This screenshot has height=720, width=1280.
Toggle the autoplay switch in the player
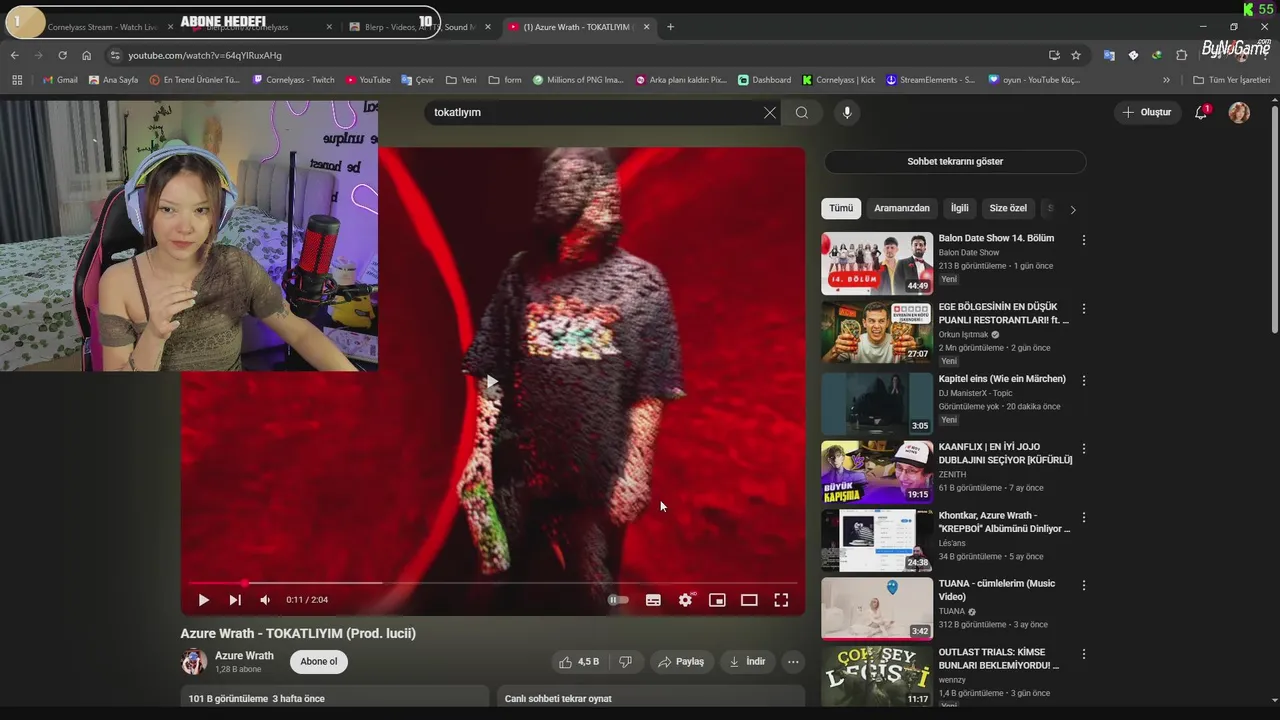(x=618, y=600)
